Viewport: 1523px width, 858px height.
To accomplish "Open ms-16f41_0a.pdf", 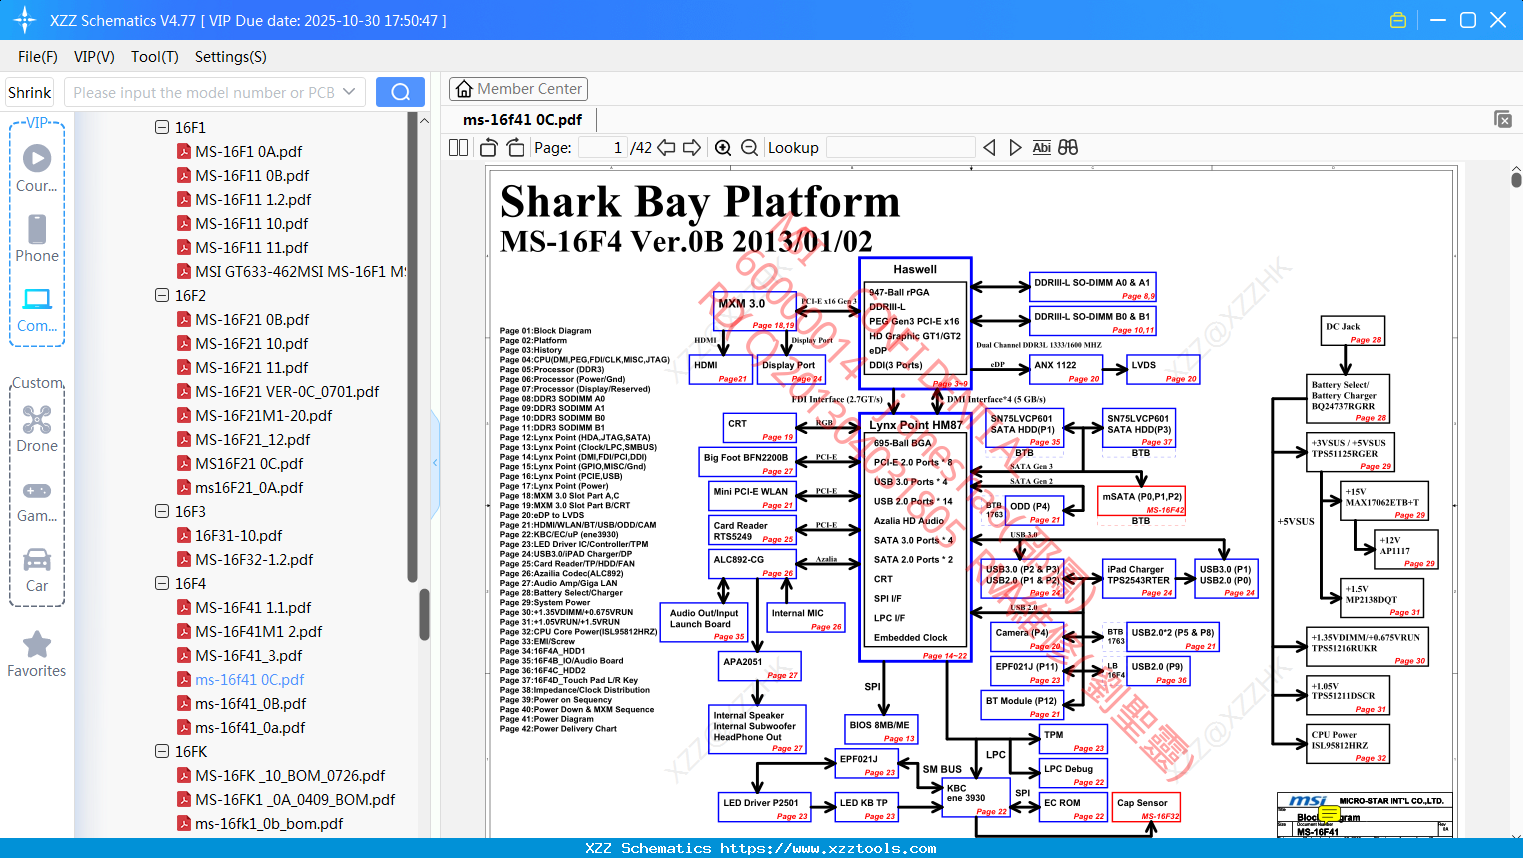I will click(x=250, y=727).
